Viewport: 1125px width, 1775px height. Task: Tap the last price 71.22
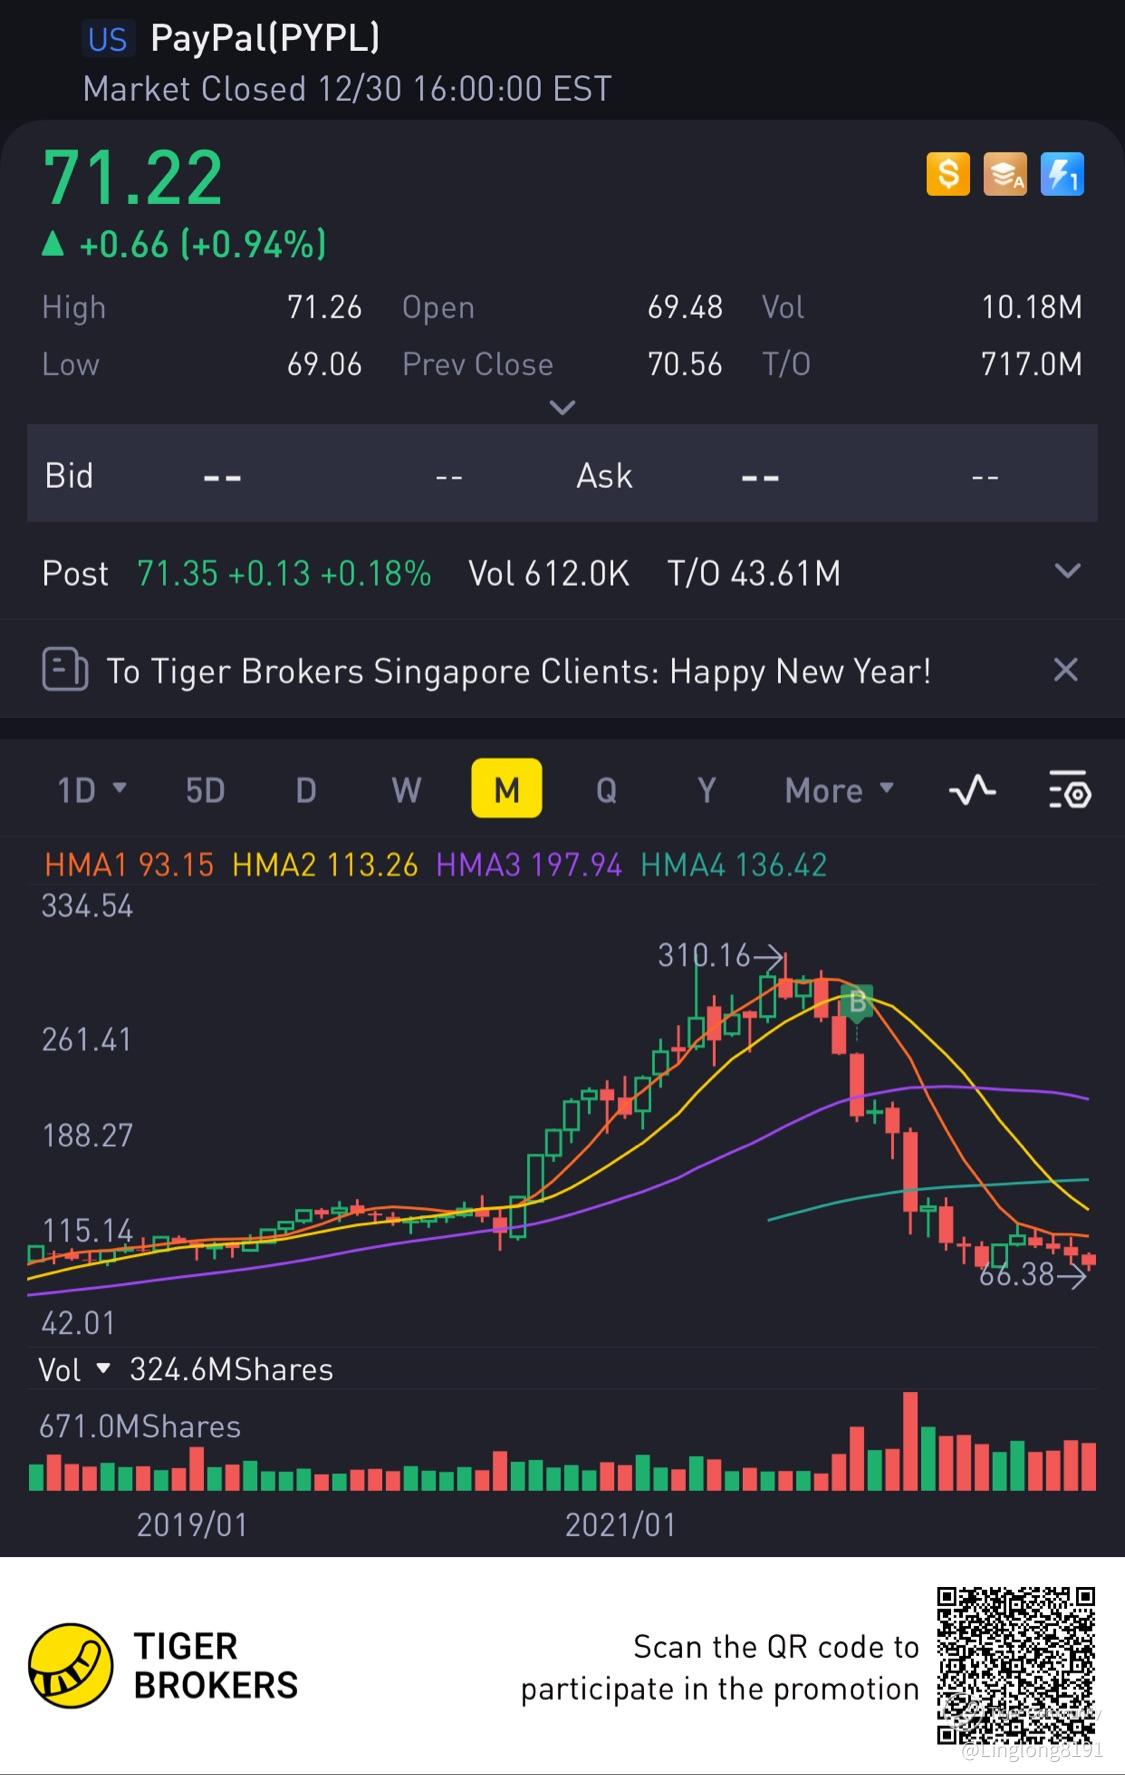click(132, 179)
